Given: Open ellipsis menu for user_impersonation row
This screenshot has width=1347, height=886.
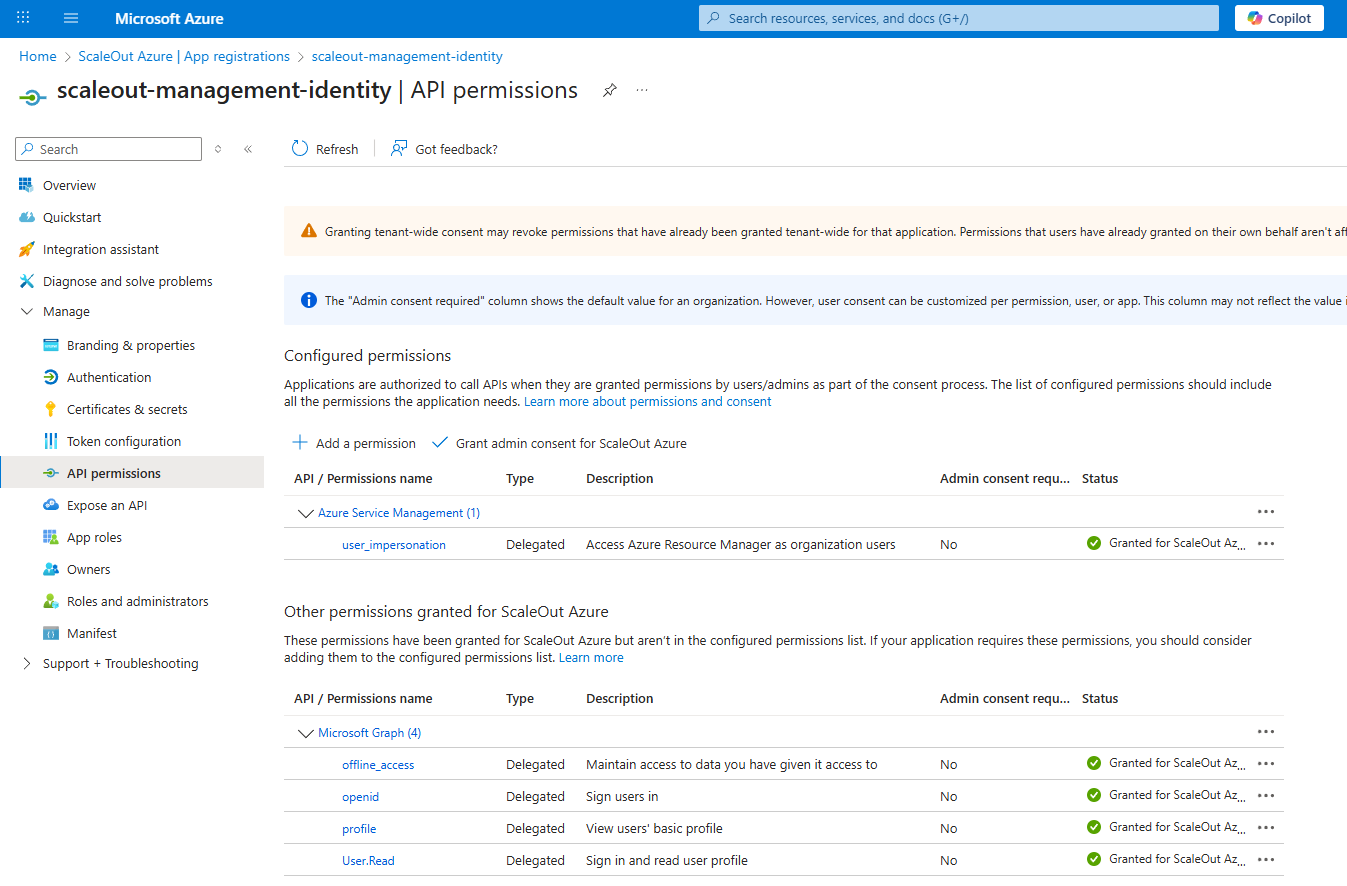Looking at the screenshot, I should (x=1266, y=543).
